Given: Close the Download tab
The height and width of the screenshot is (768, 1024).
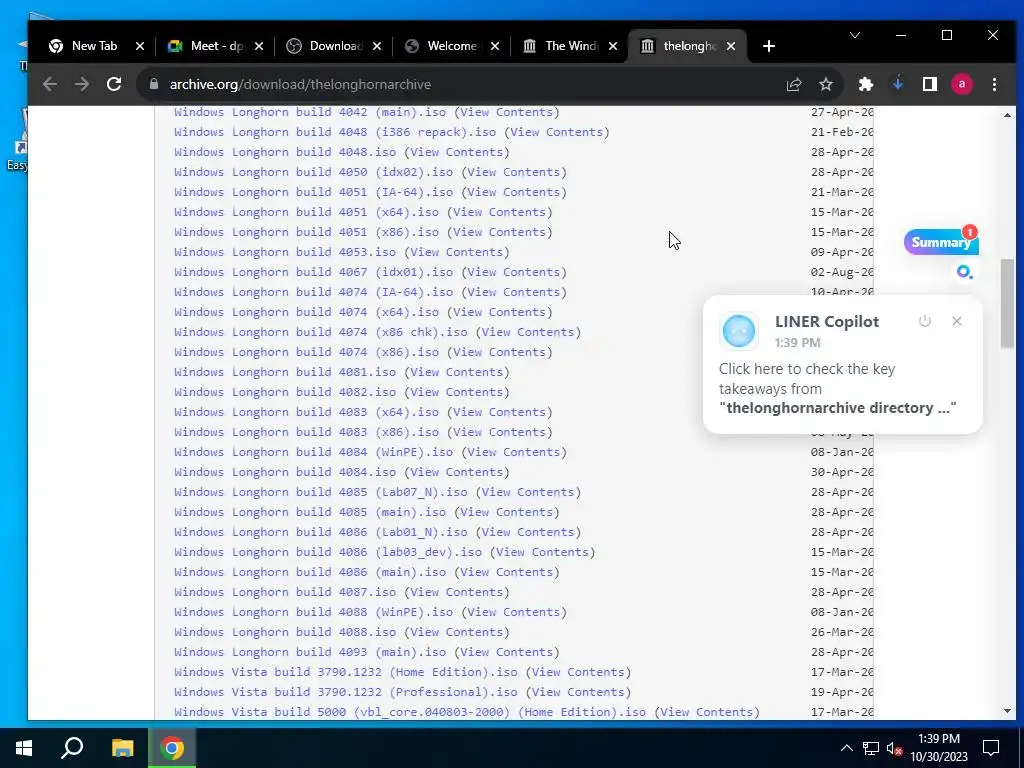Looking at the screenshot, I should [377, 46].
